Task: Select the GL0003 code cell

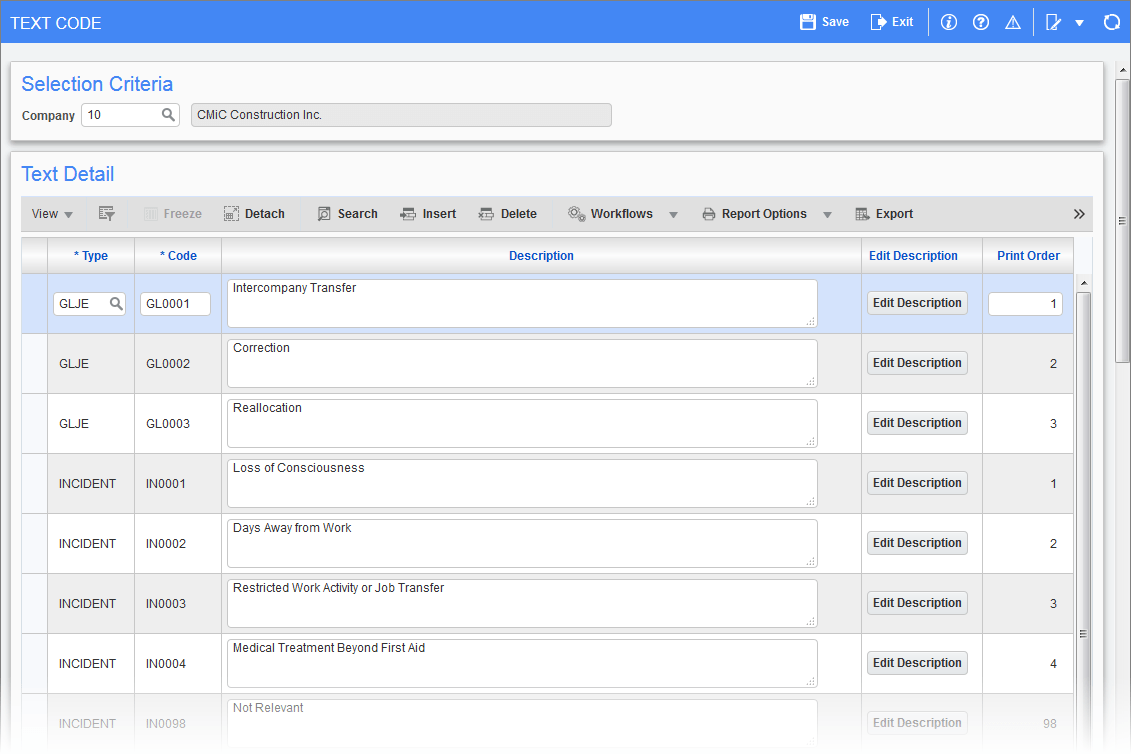Action: click(178, 424)
